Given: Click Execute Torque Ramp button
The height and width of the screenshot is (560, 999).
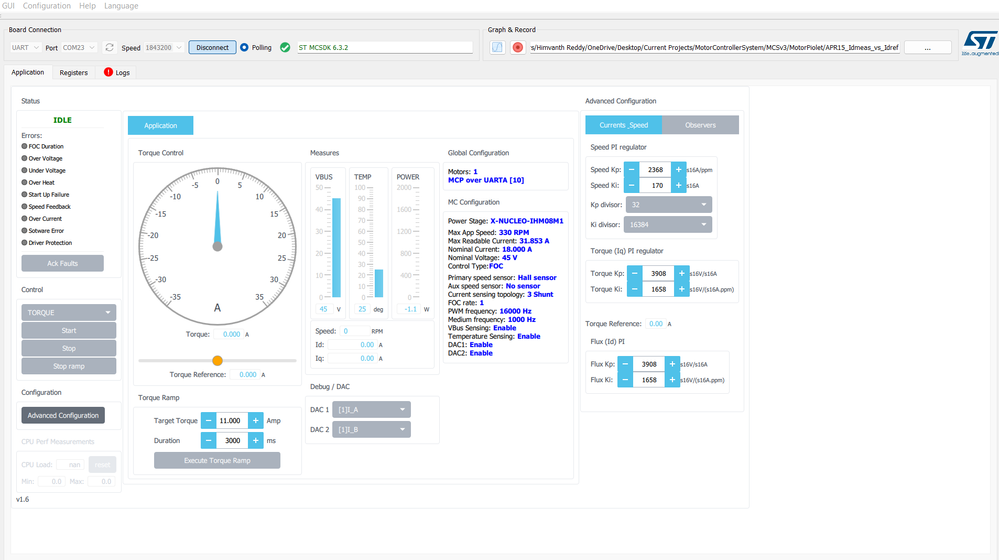Looking at the screenshot, I should [217, 461].
